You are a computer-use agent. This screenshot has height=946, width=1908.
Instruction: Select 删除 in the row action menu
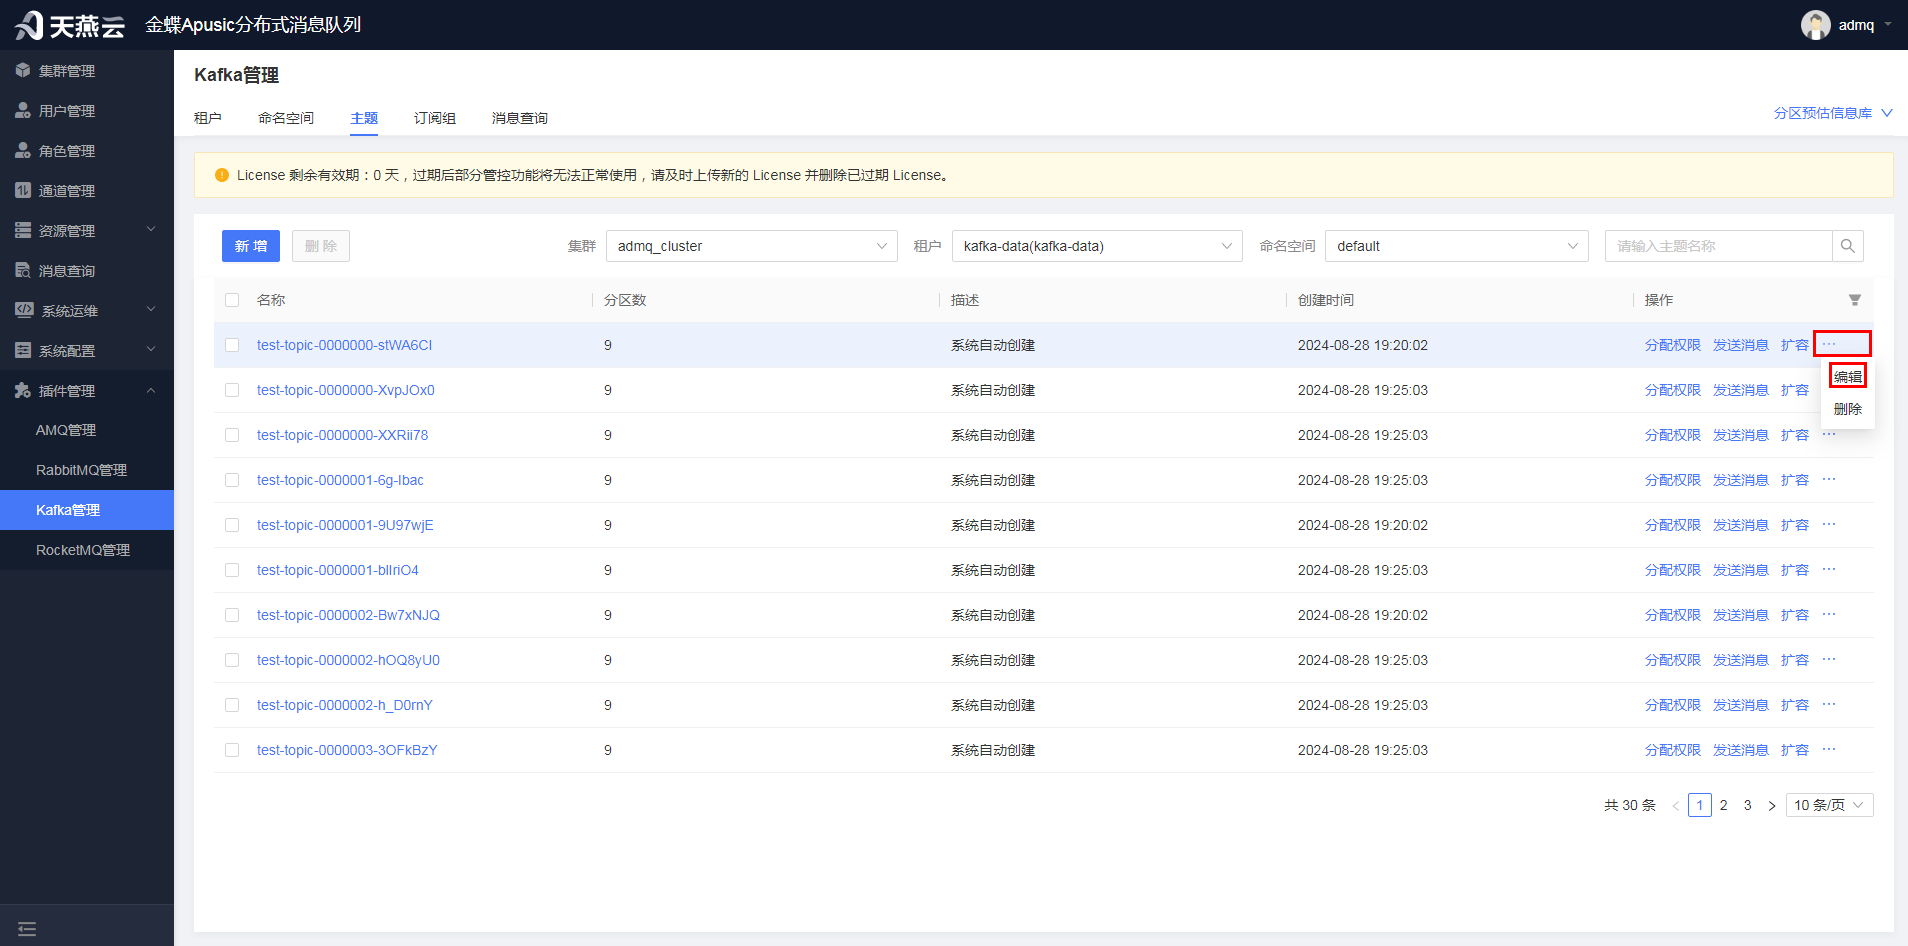tap(1848, 409)
